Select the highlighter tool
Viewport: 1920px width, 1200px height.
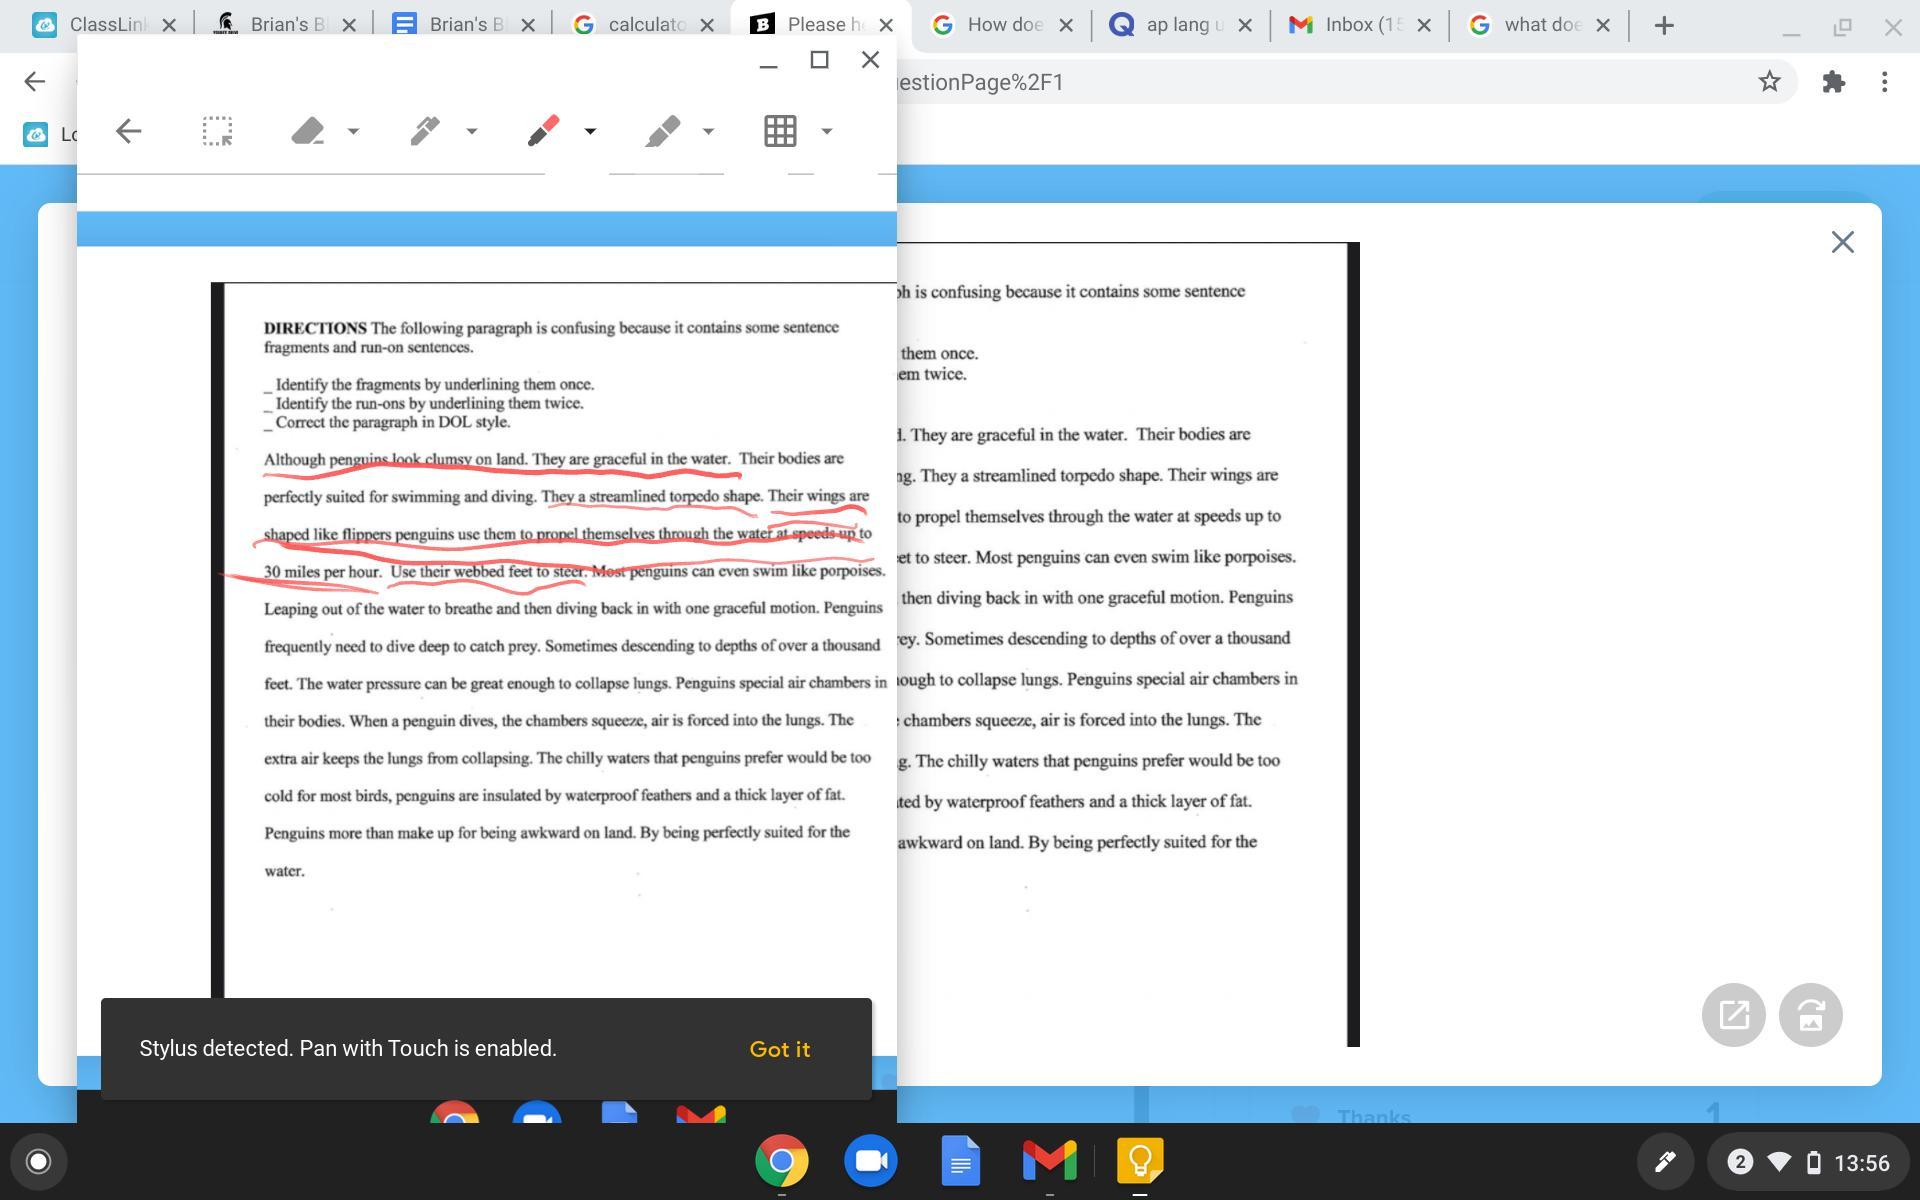663,131
